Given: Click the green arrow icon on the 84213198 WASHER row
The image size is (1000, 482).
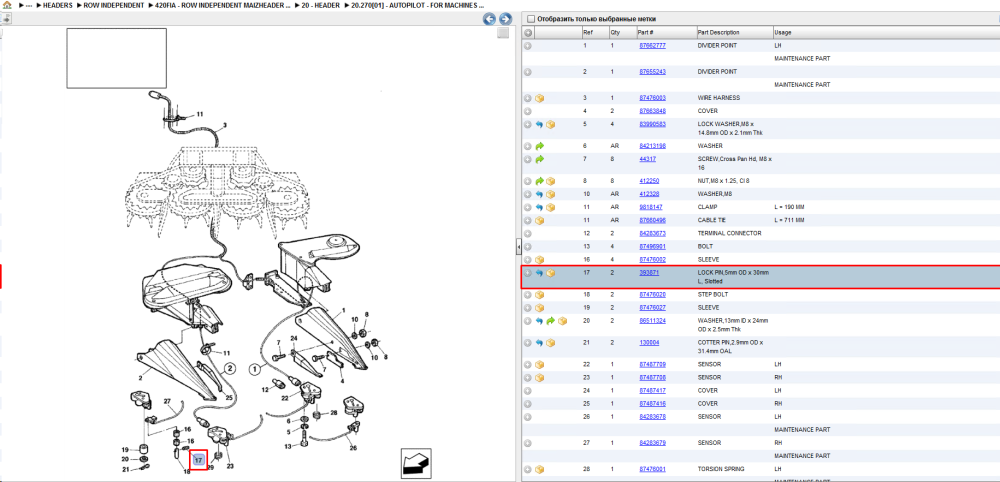Looking at the screenshot, I should (x=539, y=146).
